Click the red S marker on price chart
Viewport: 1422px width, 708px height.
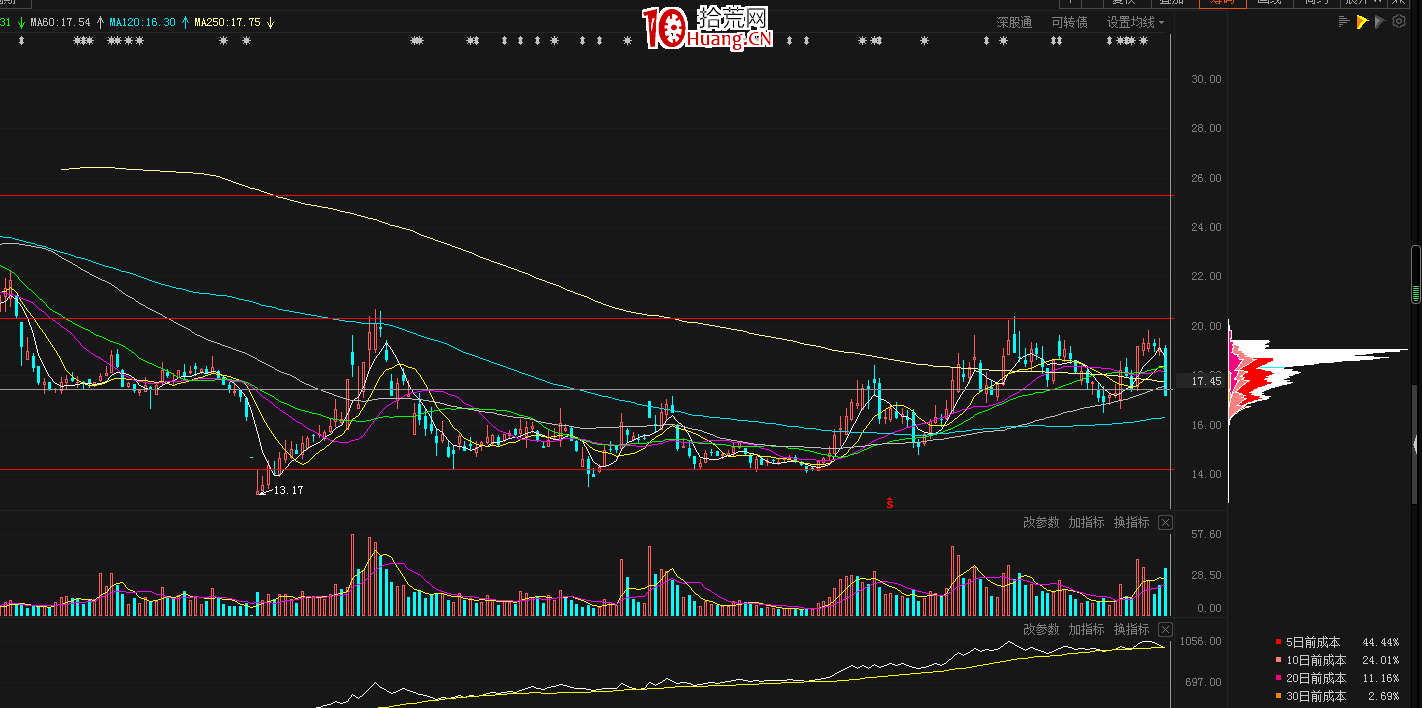pyautogui.click(x=888, y=503)
